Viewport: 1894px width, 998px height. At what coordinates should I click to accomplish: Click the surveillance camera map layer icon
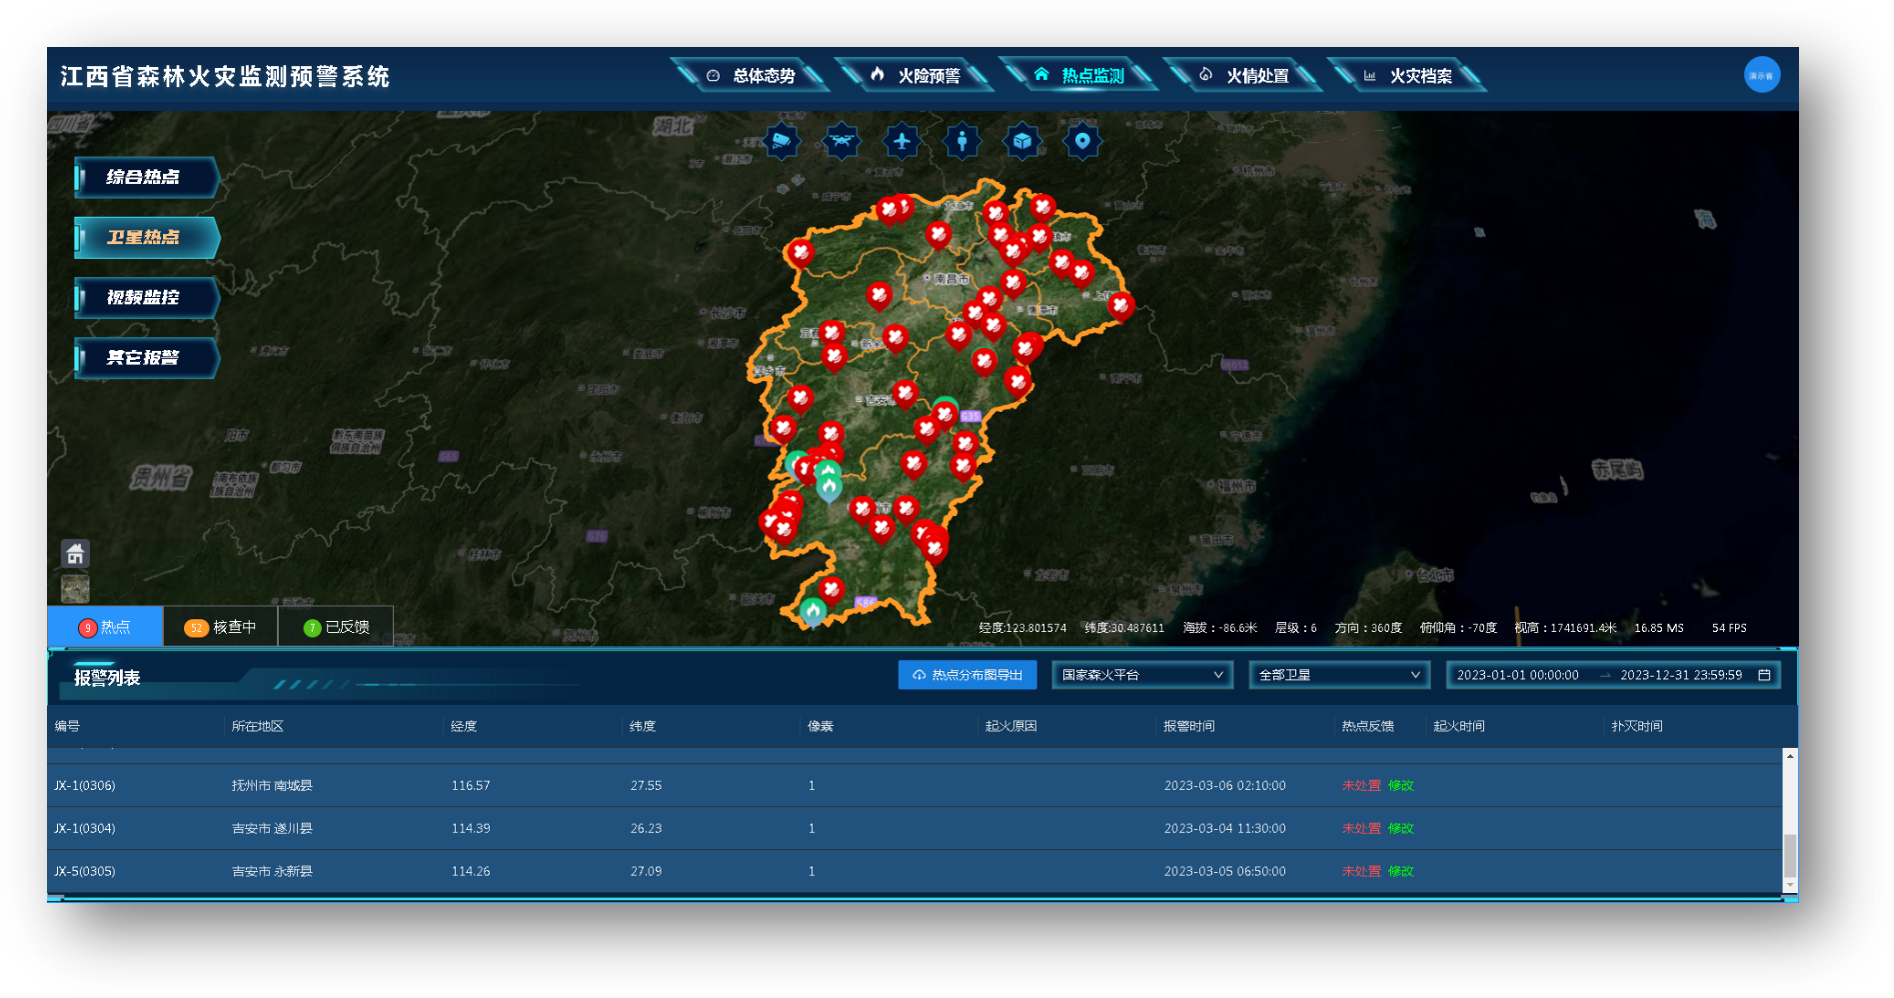click(x=781, y=141)
